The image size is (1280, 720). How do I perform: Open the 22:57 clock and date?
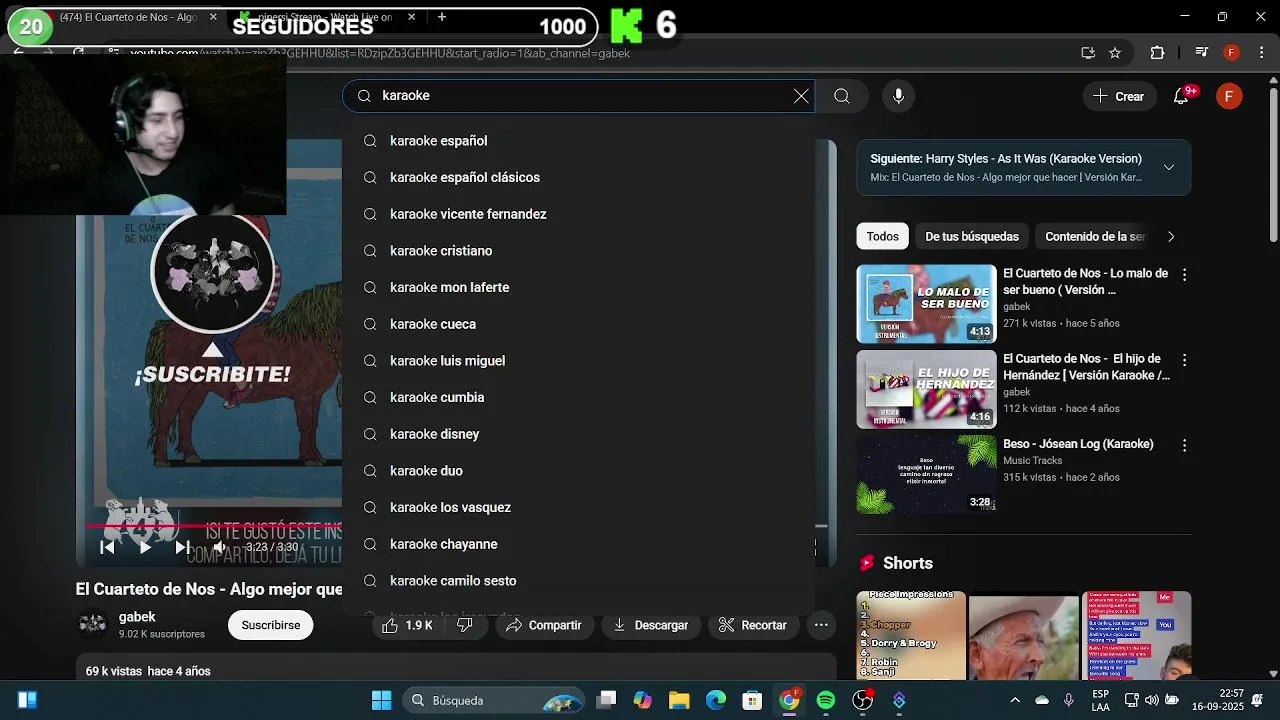click(1218, 700)
